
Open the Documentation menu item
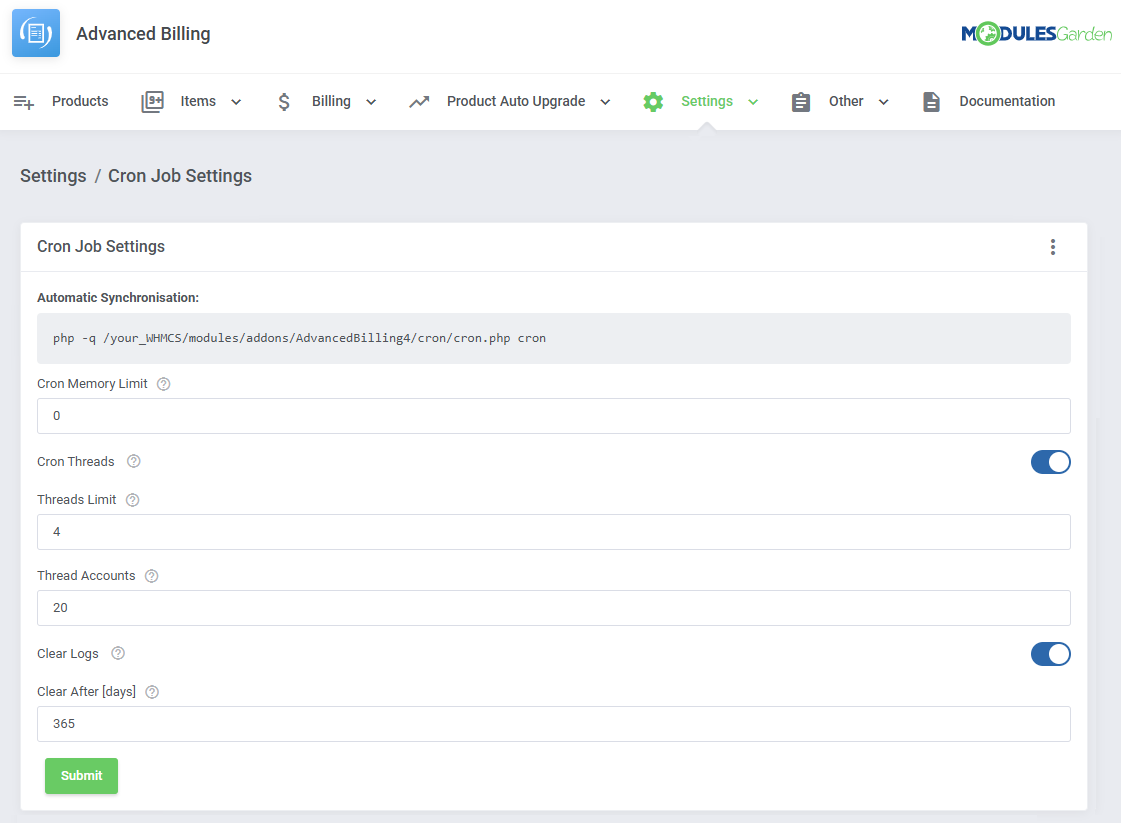click(x=1007, y=101)
